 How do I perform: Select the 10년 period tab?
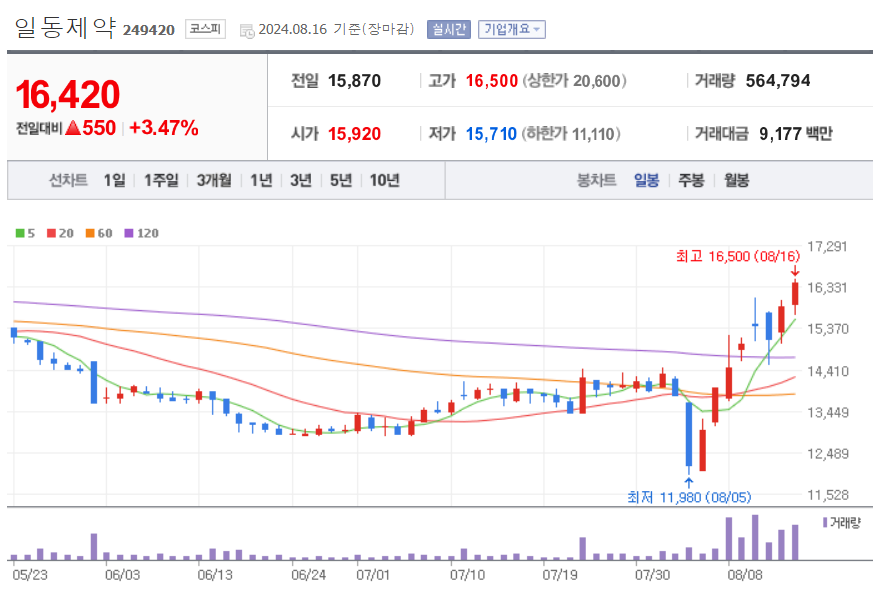[382, 180]
